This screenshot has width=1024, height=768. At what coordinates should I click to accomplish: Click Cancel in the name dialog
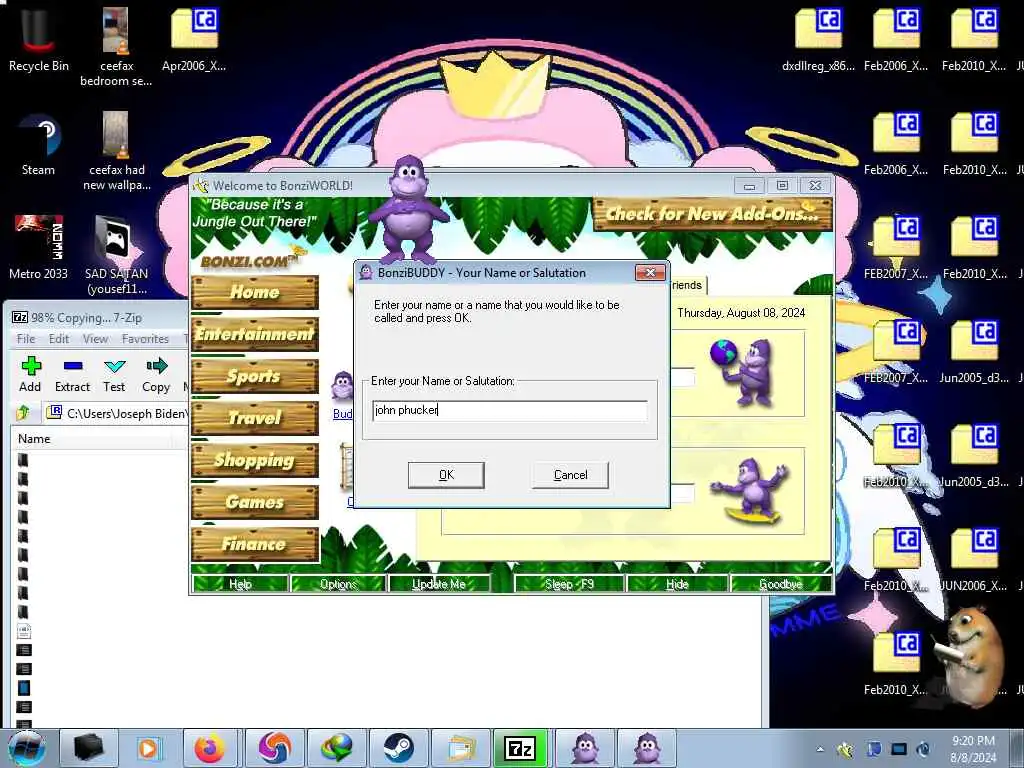[x=570, y=475]
